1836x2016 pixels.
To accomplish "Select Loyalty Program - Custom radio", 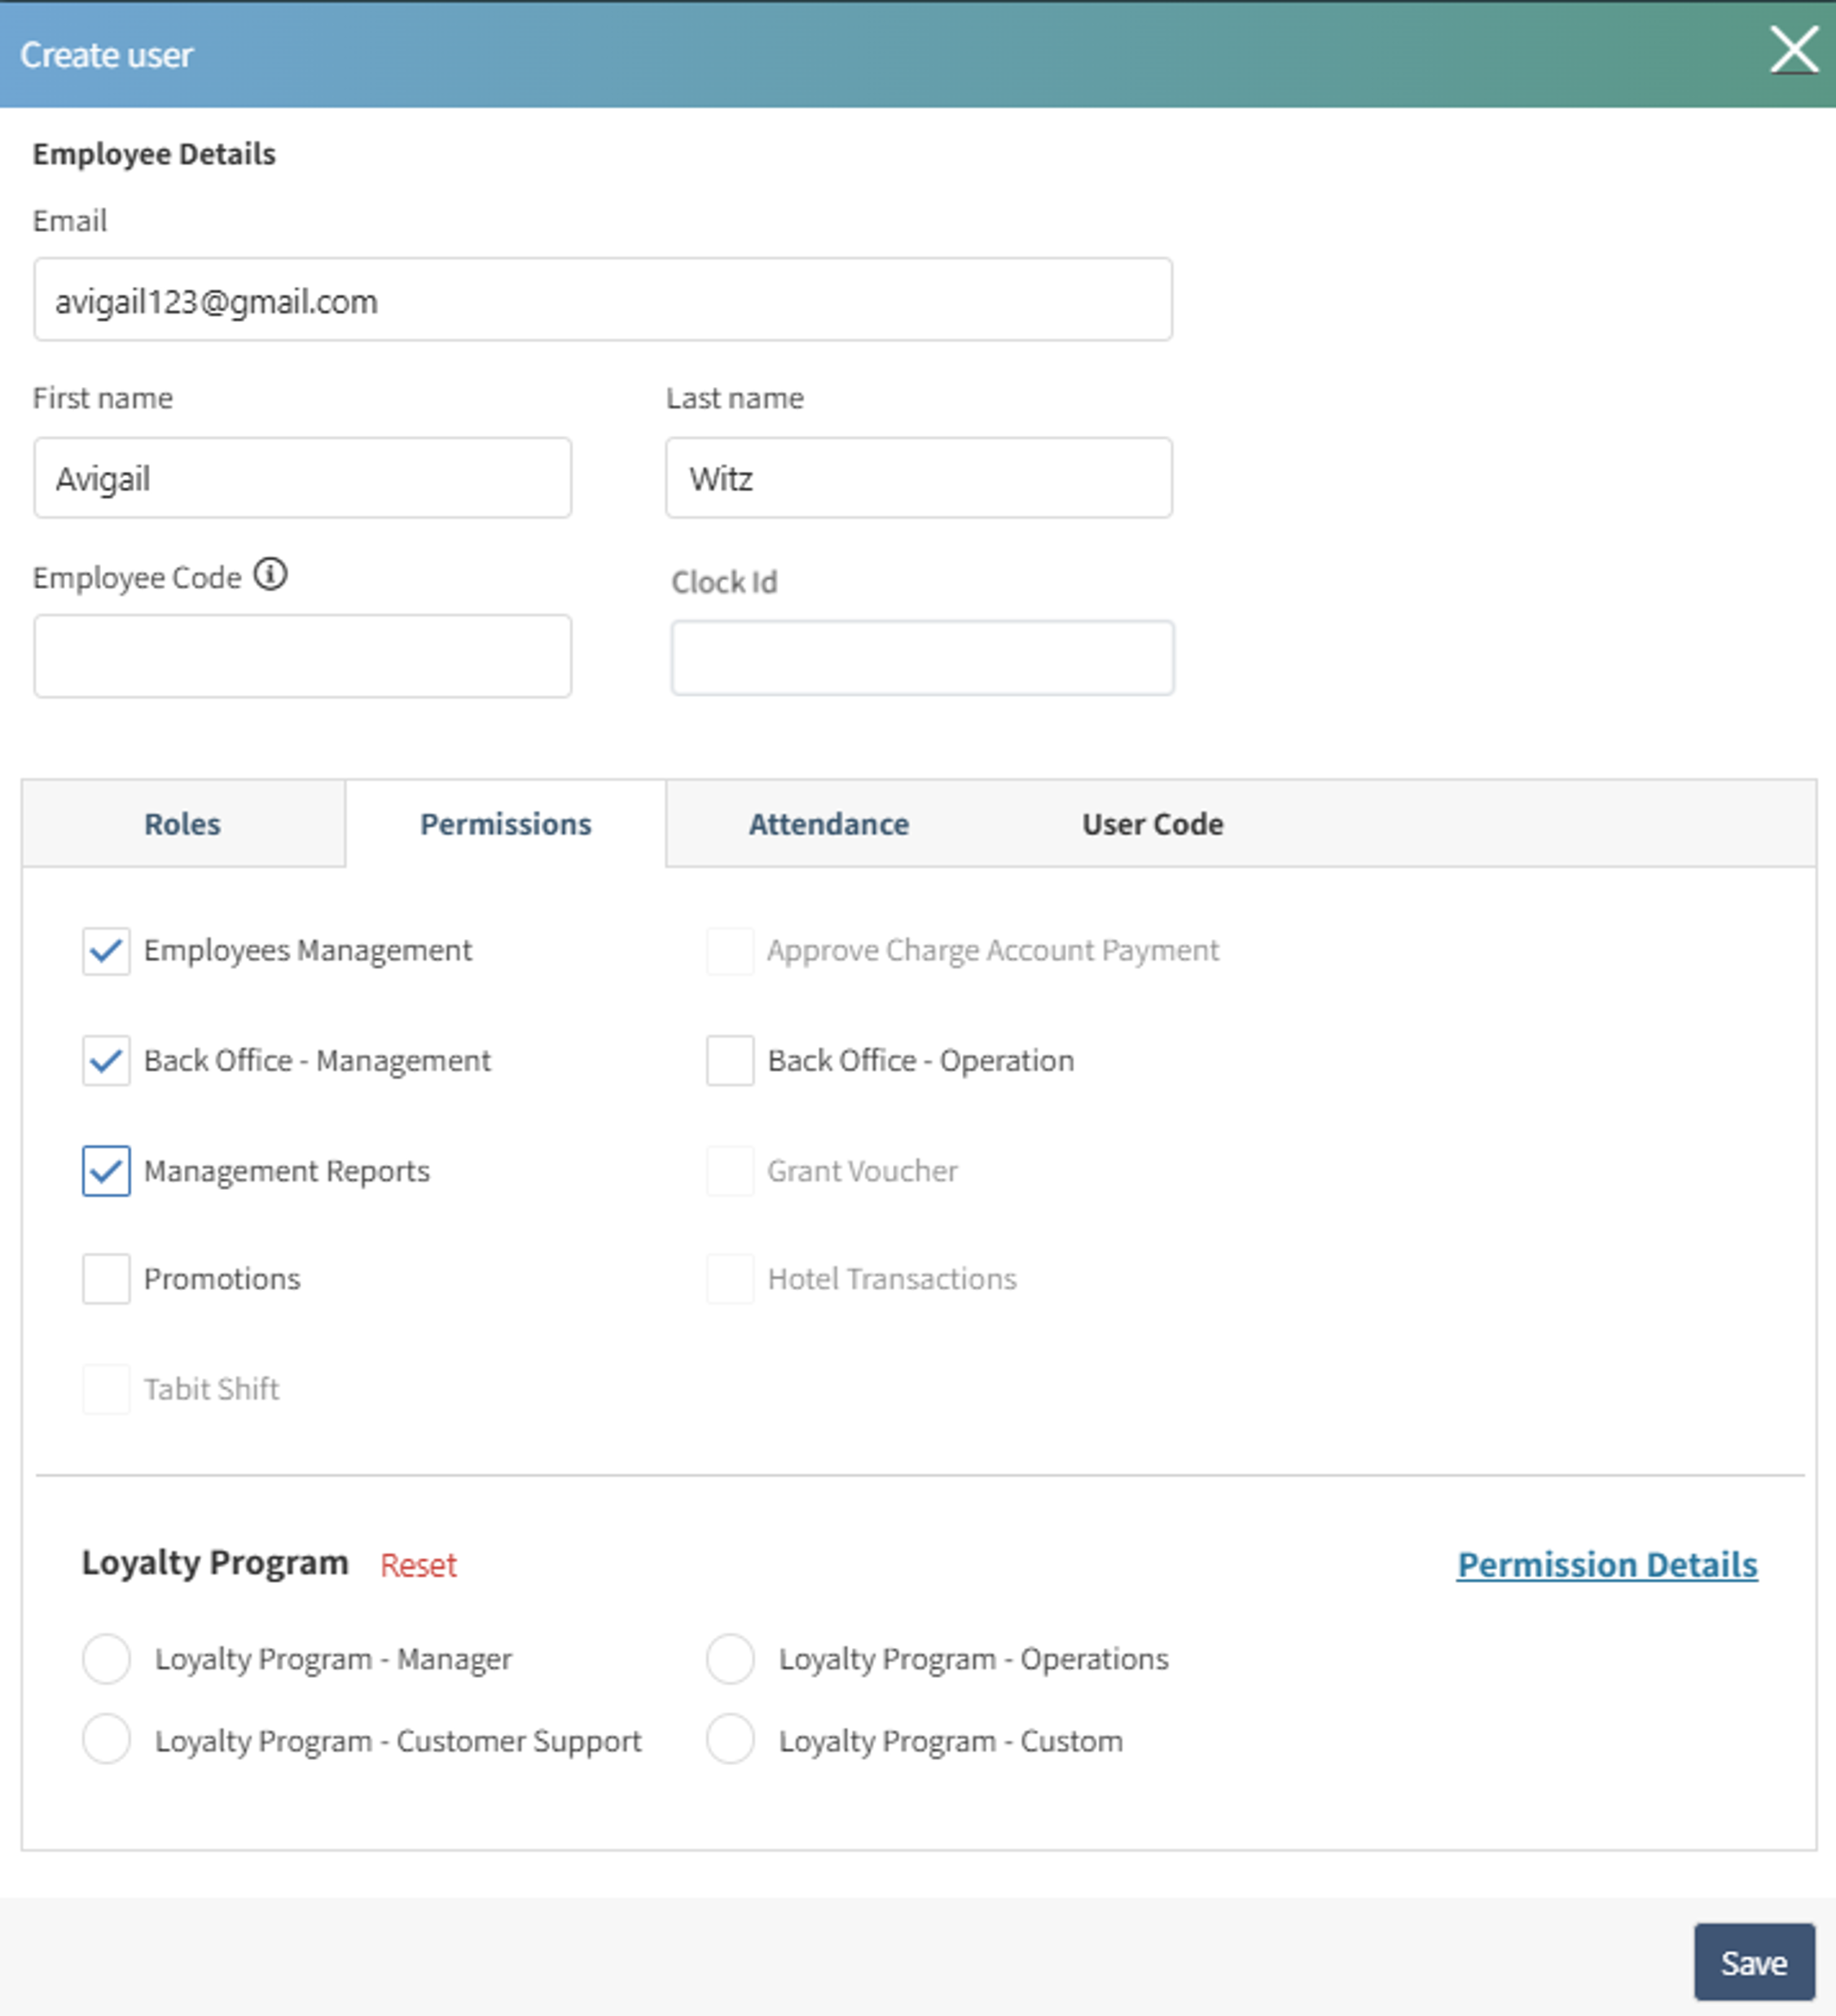I will (730, 1741).
